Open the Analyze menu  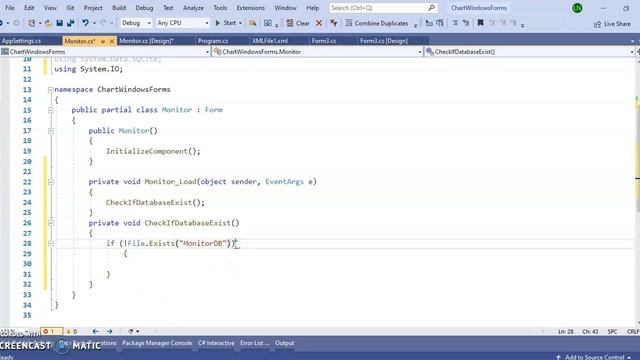coord(193,8)
